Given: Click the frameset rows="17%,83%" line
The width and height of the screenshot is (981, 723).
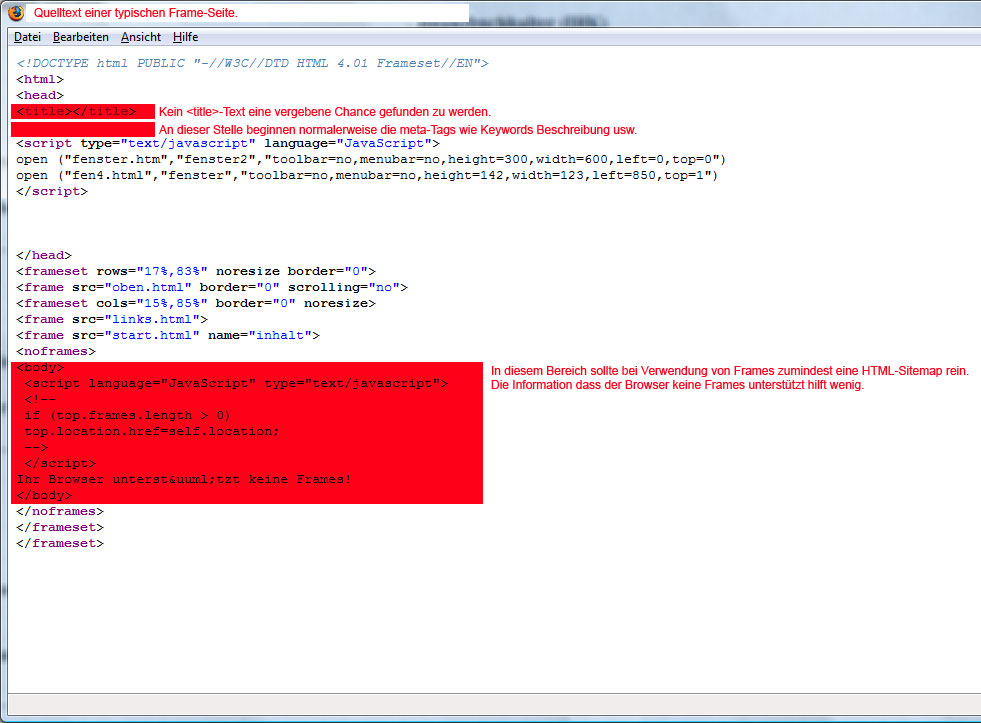Looking at the screenshot, I should pyautogui.click(x=196, y=271).
